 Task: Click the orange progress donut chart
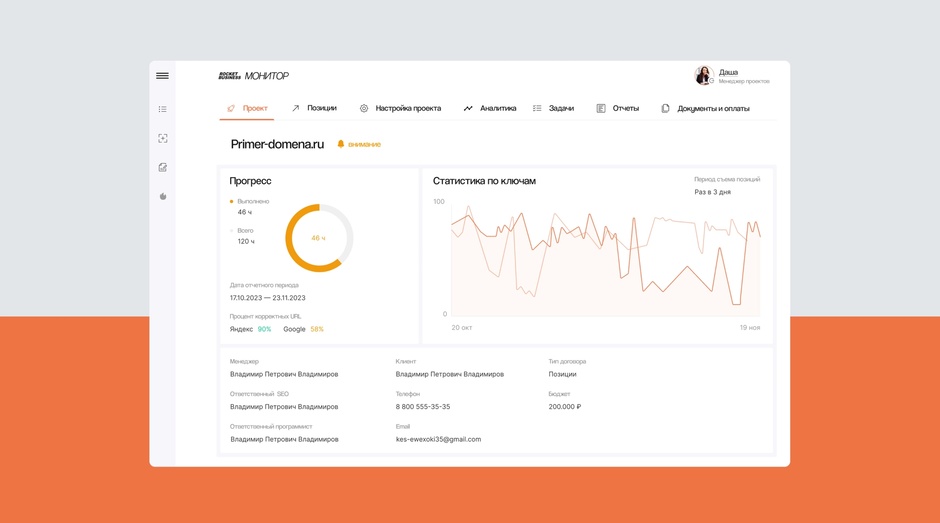pos(319,238)
